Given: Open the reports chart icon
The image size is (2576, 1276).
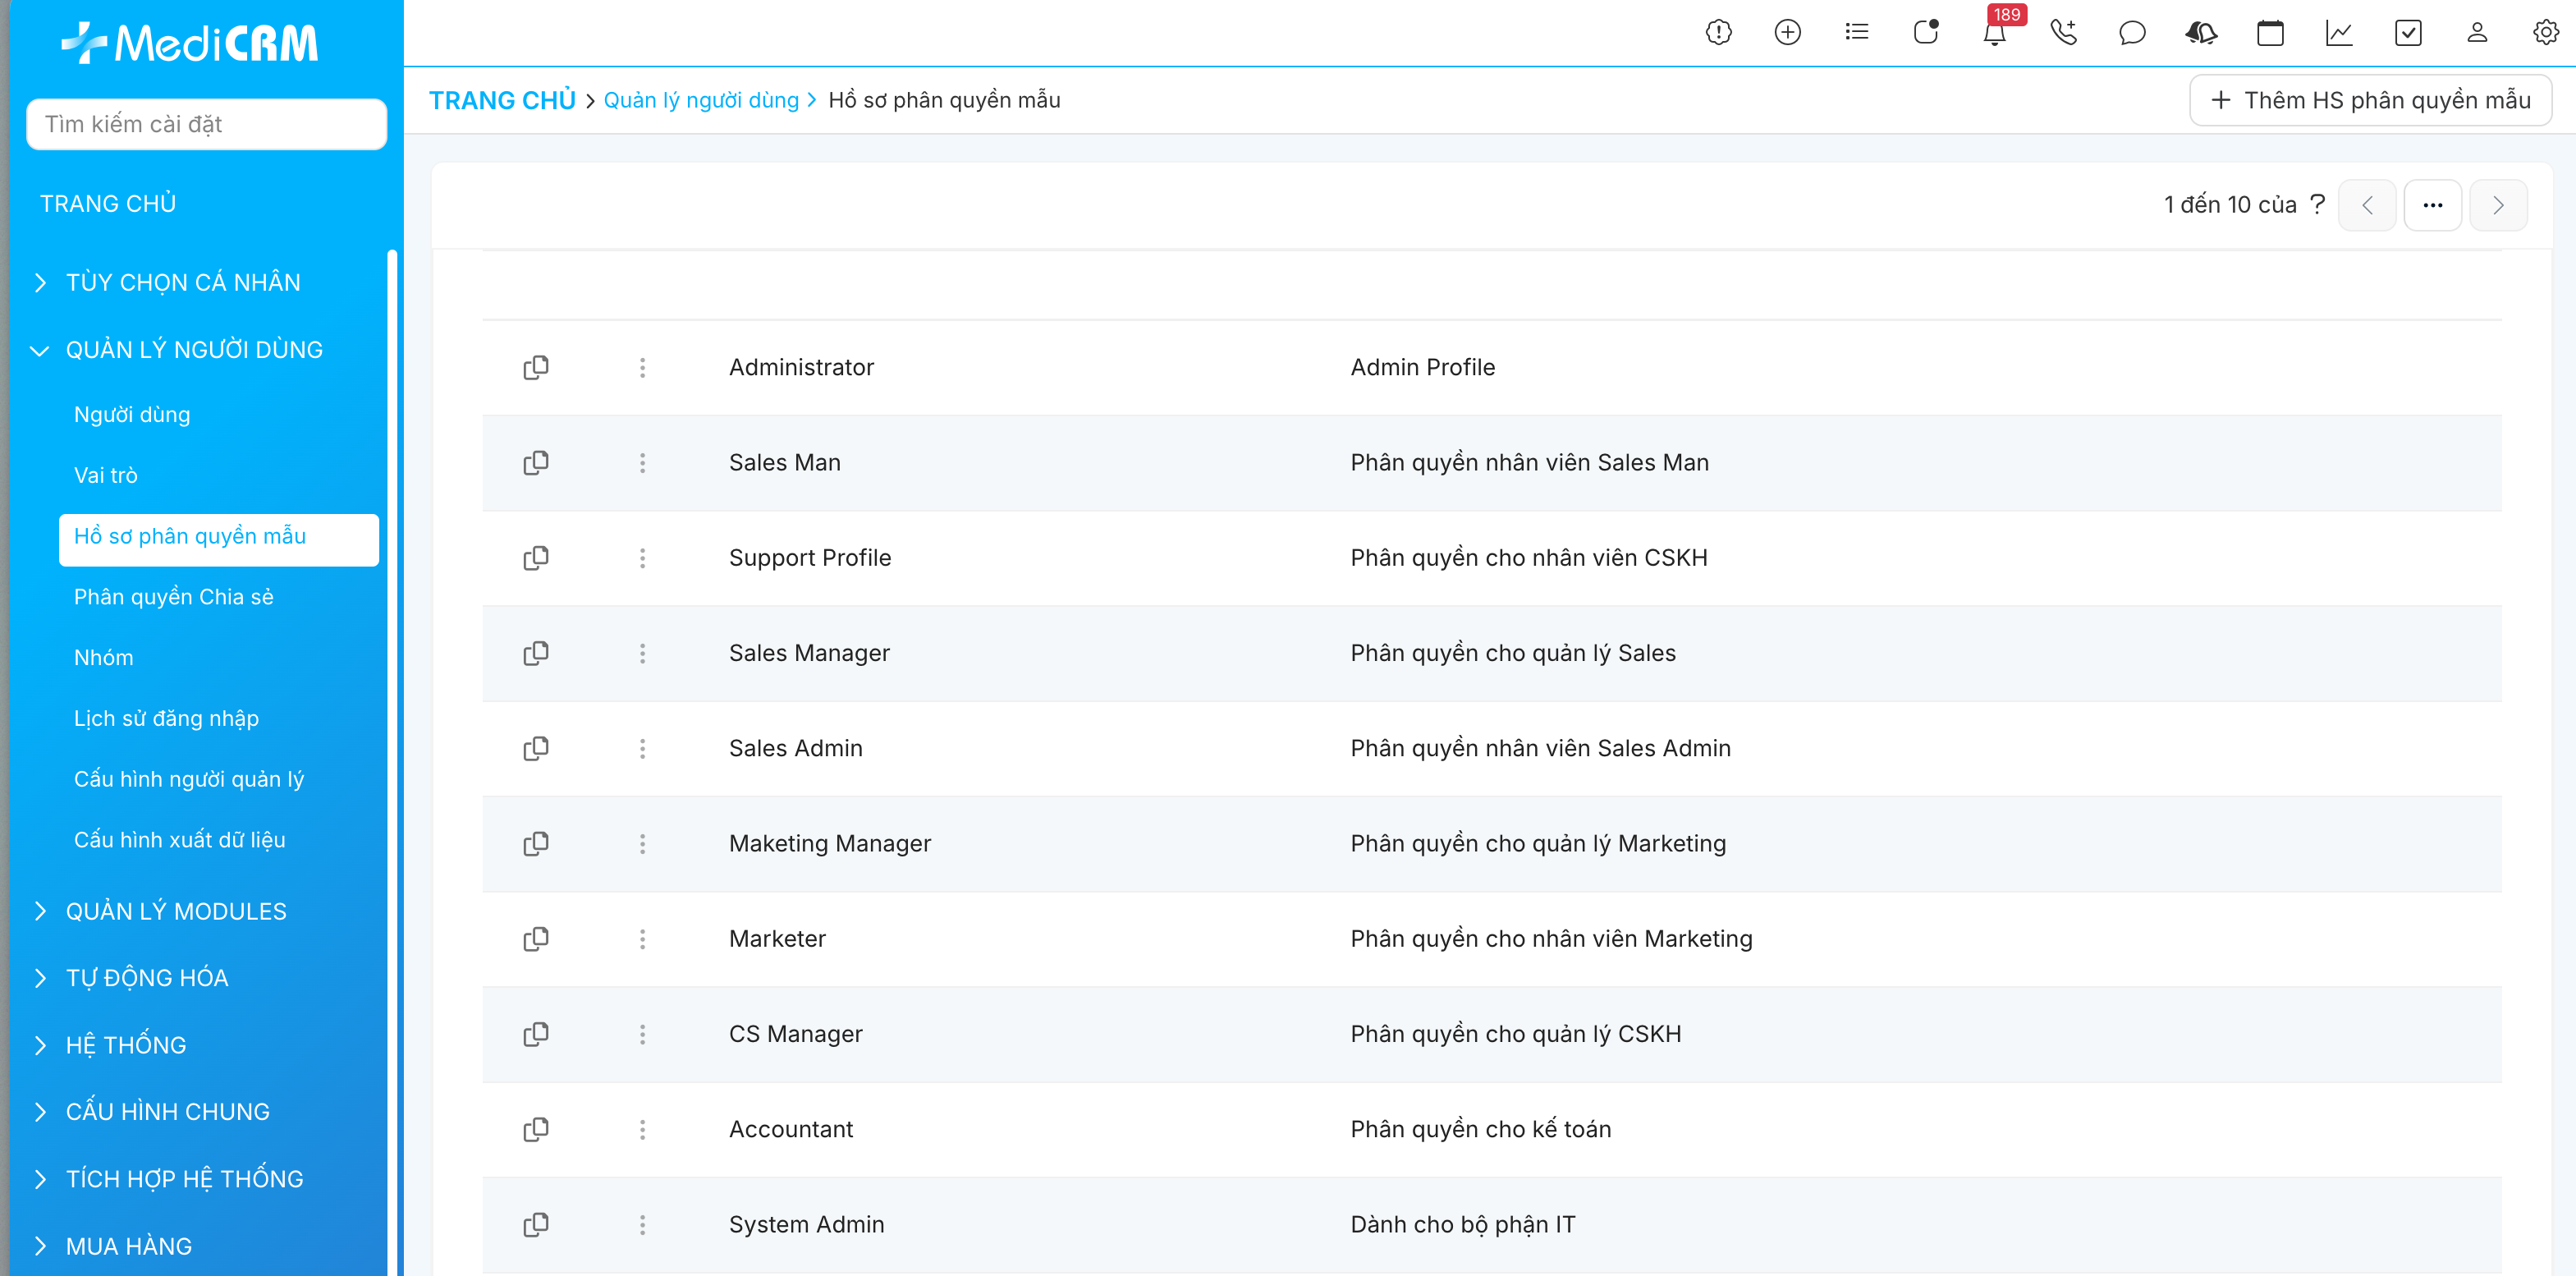Looking at the screenshot, I should (2339, 33).
